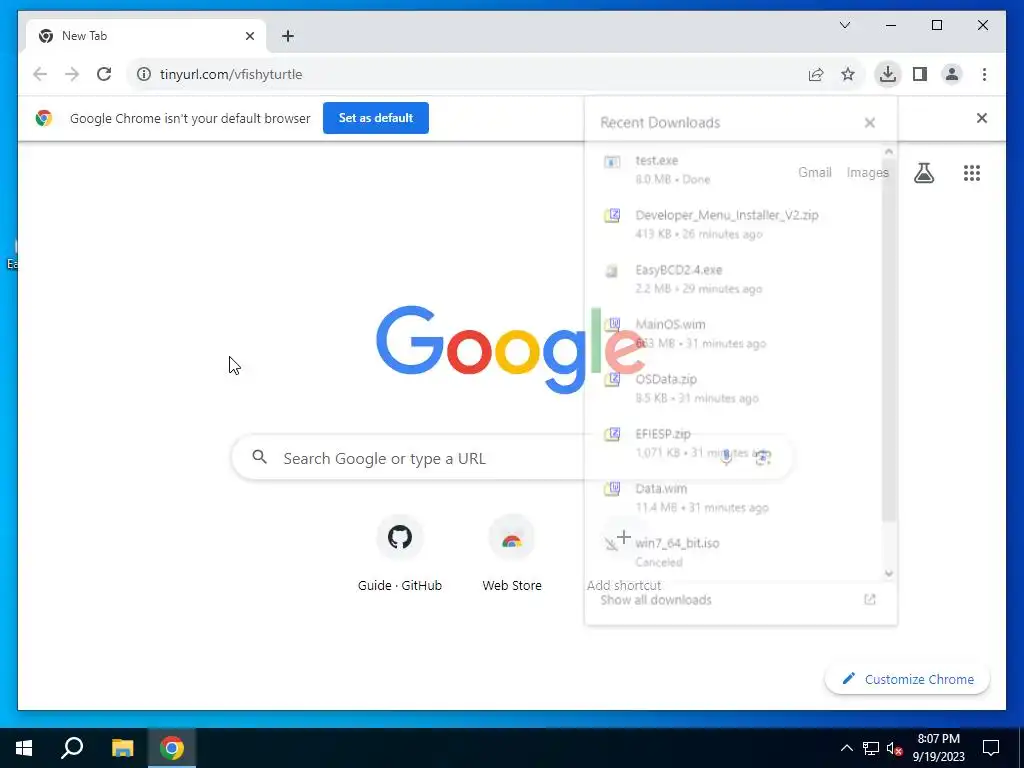Expand the tab search chevron
The height and width of the screenshot is (768, 1024).
[845, 25]
